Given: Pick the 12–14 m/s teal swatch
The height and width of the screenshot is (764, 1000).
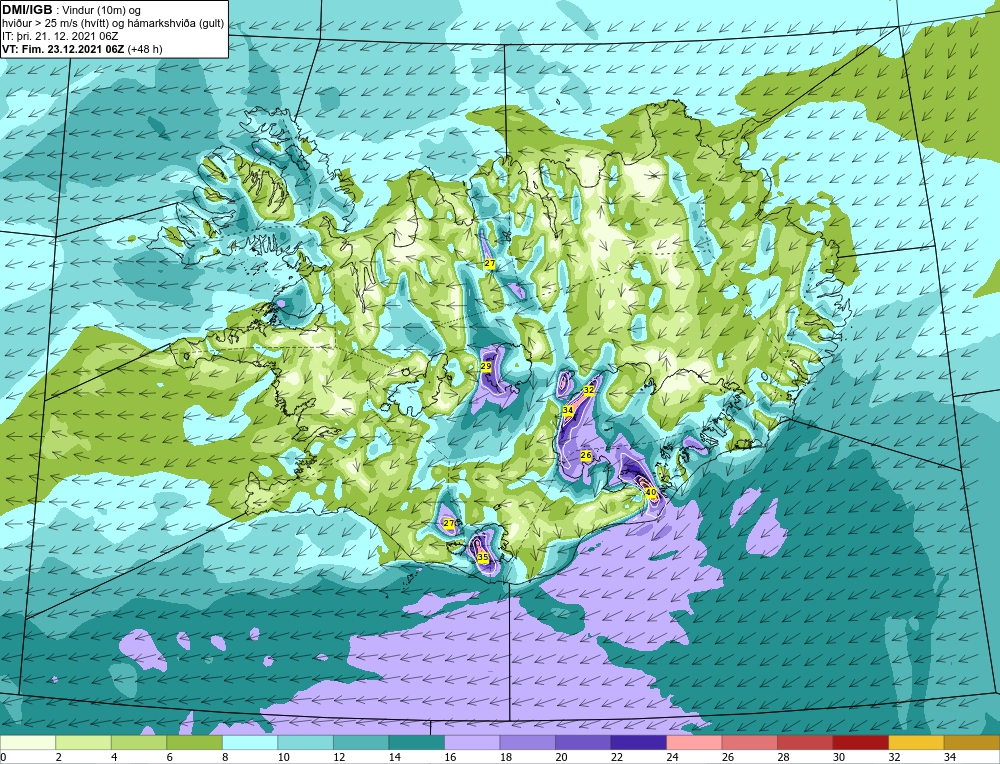Looking at the screenshot, I should click(x=361, y=743).
